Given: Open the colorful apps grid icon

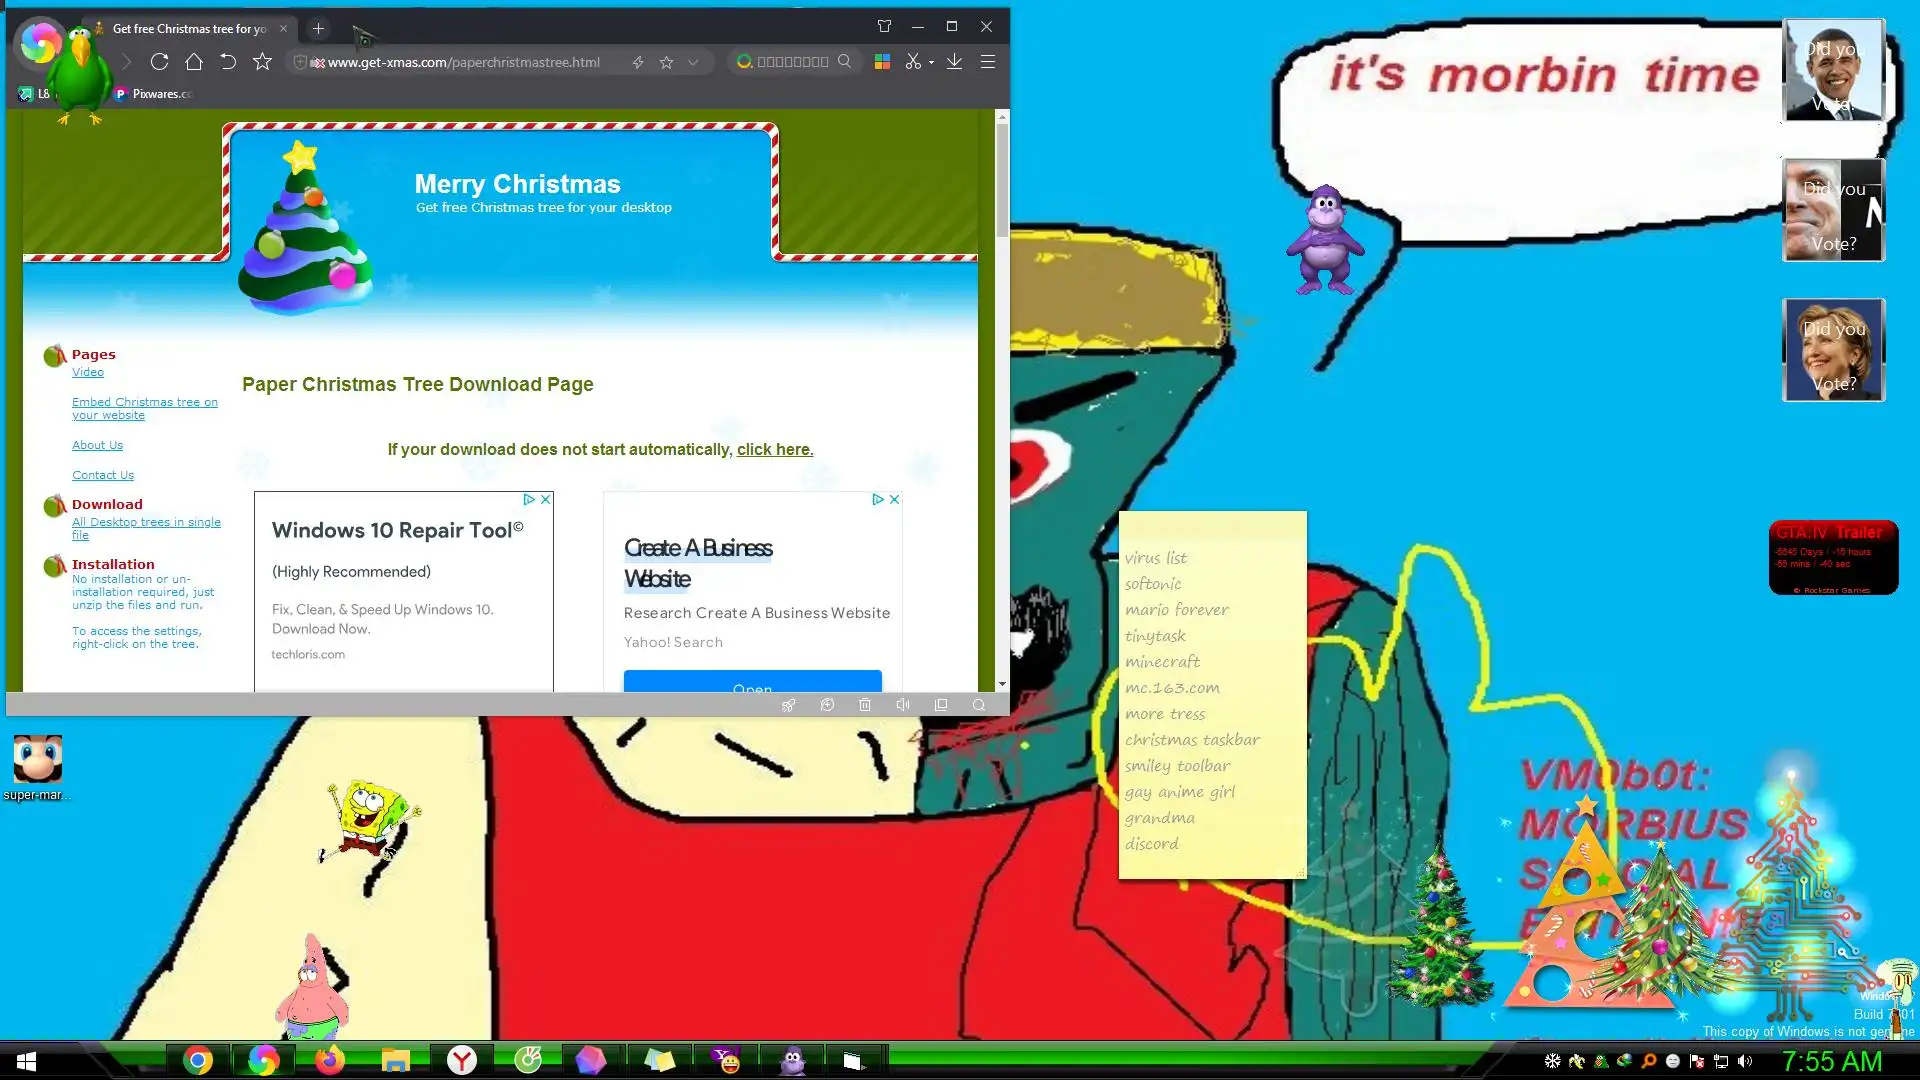Looking at the screenshot, I should 882,62.
